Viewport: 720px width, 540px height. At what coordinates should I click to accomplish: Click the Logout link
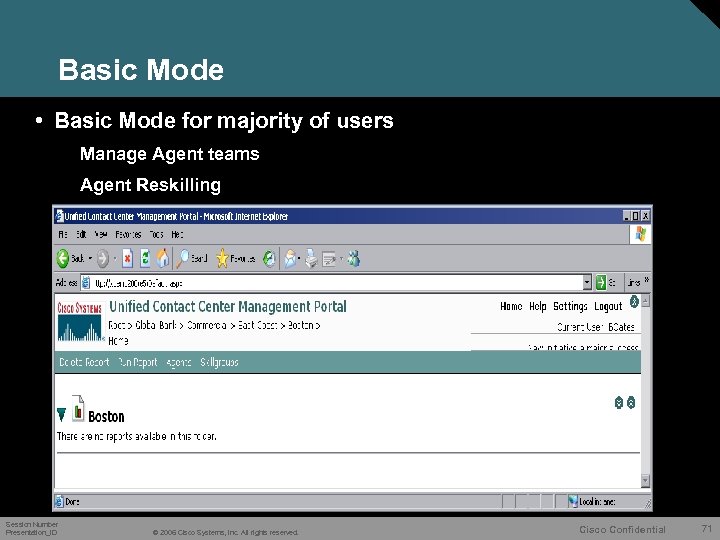click(608, 306)
